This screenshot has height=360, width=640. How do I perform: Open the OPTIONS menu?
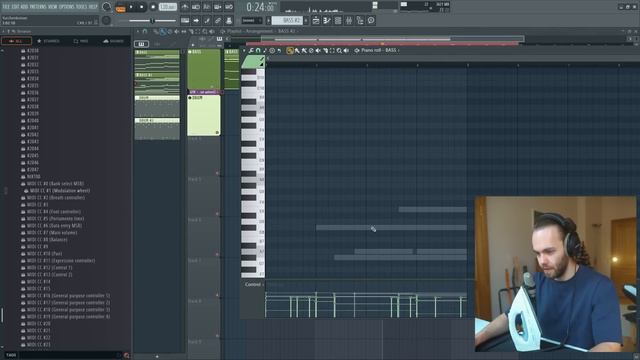(67, 7)
